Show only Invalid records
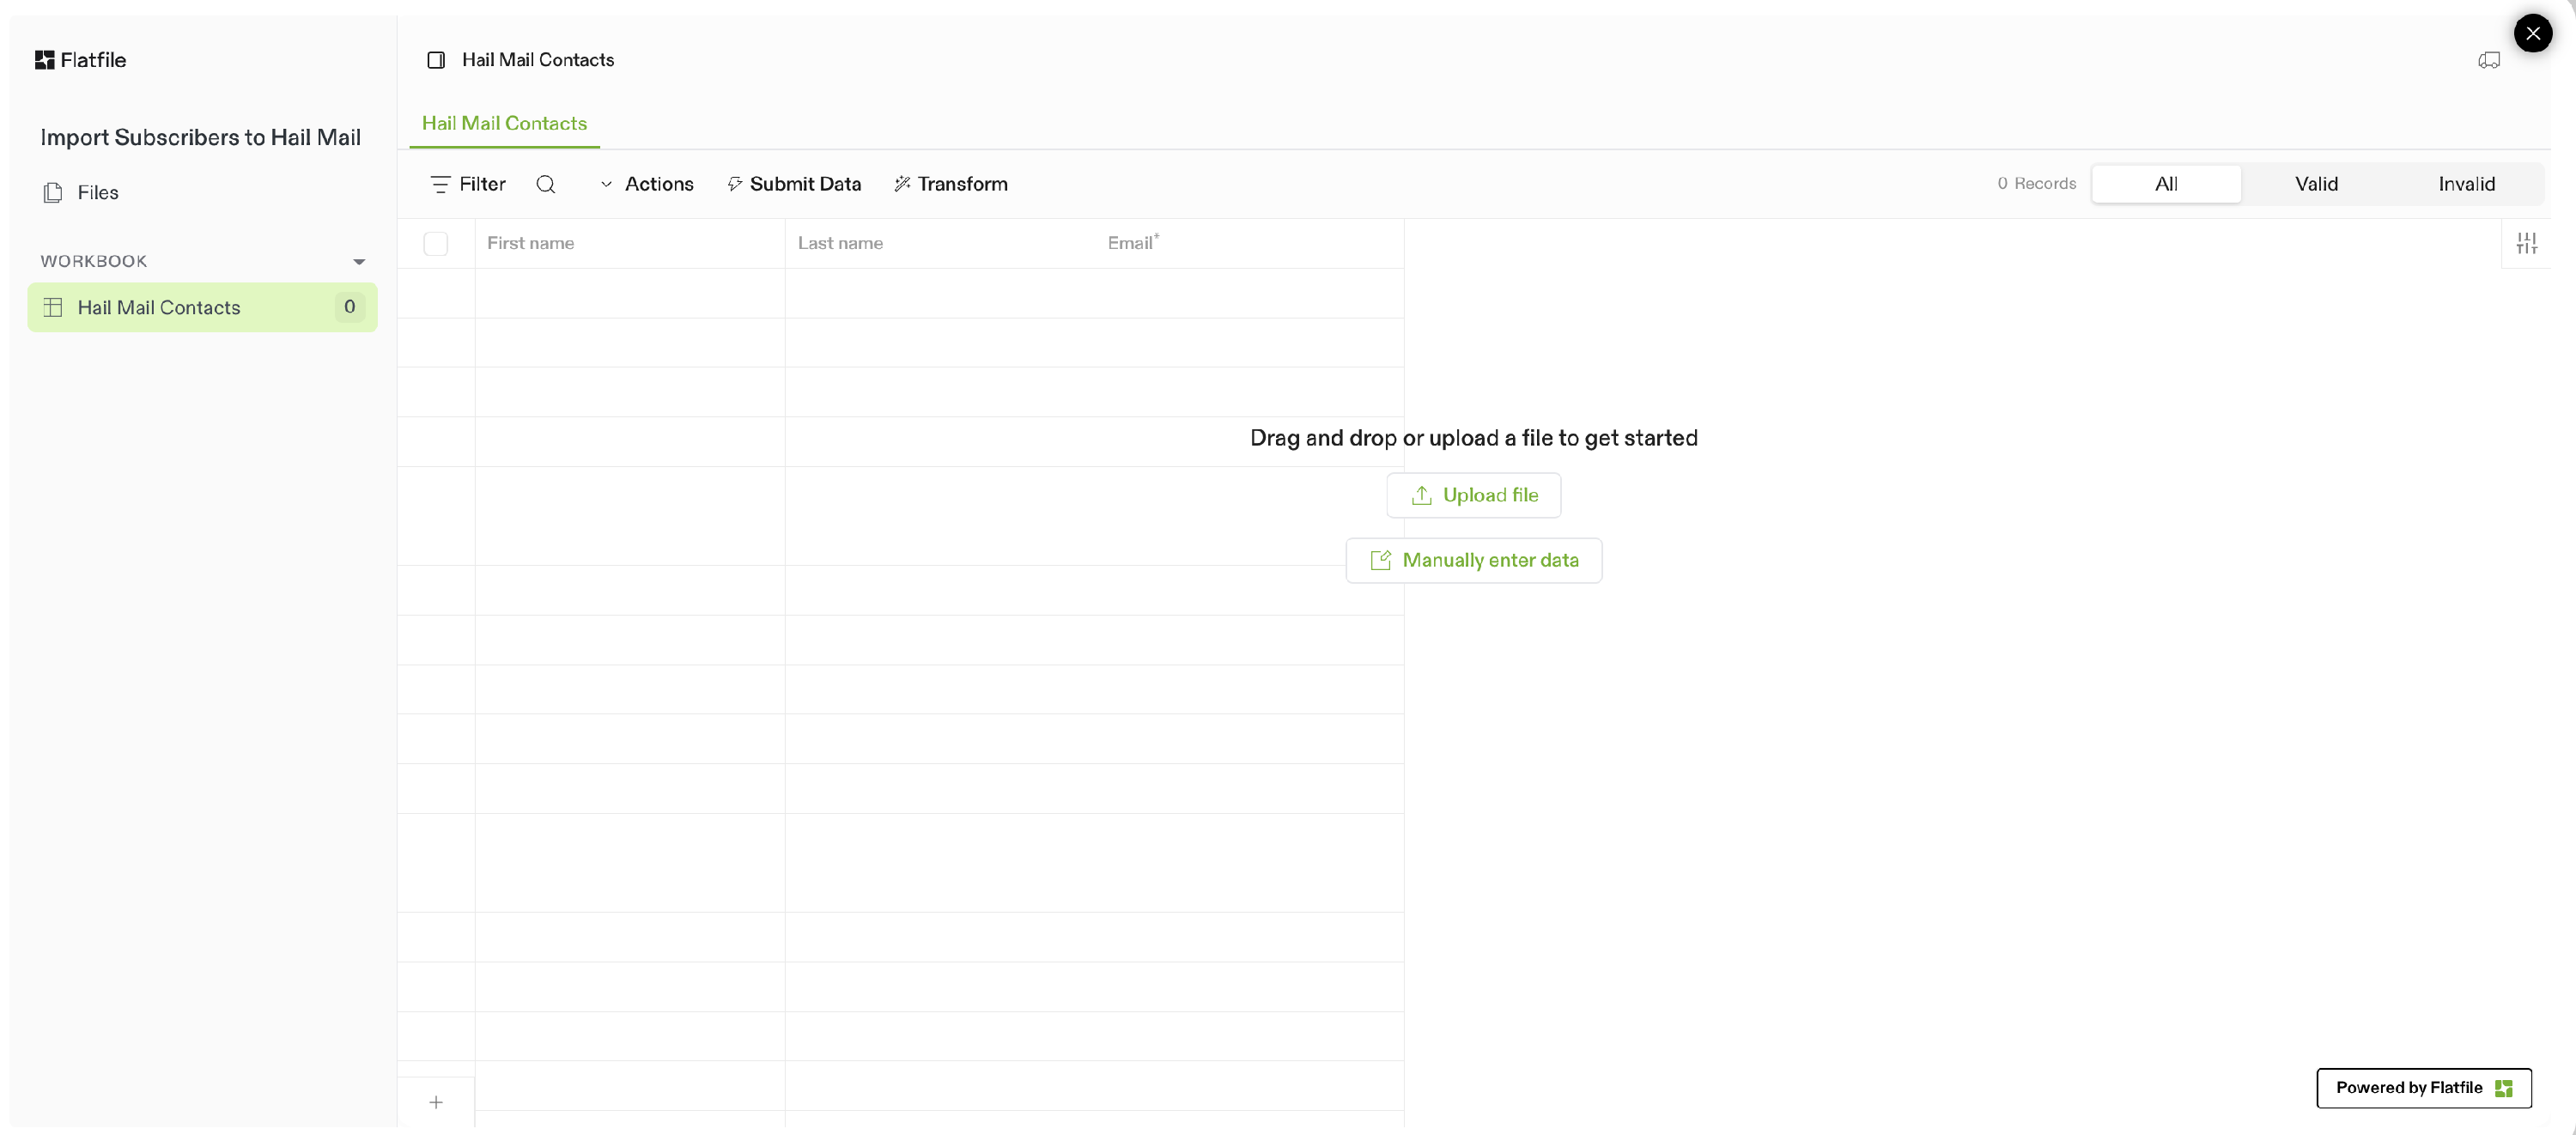The width and height of the screenshot is (2576, 1135). coord(2466,184)
